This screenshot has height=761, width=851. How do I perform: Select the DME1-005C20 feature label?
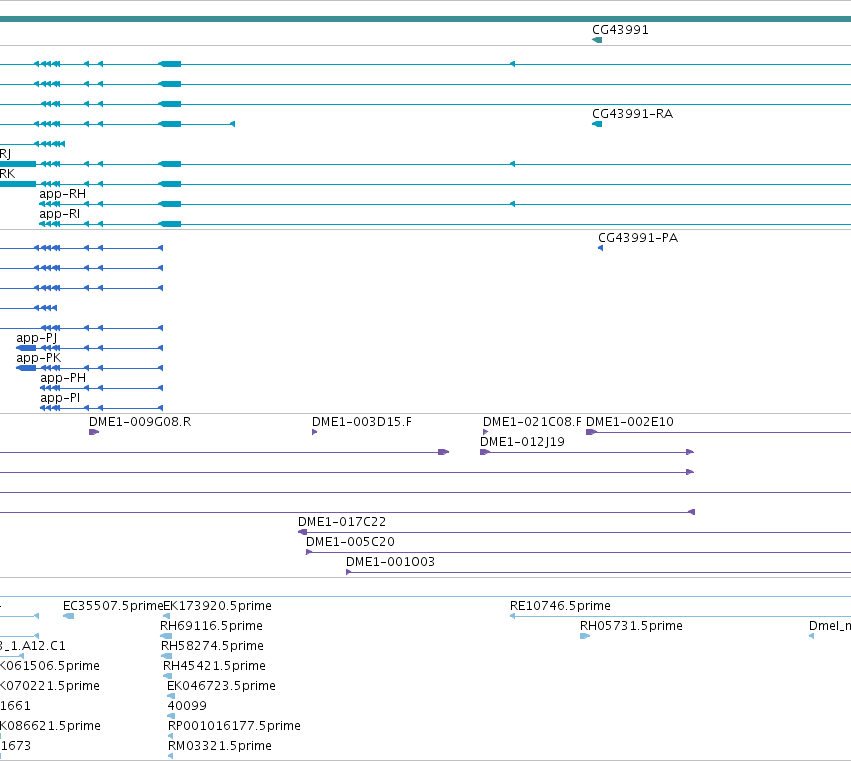coord(350,542)
